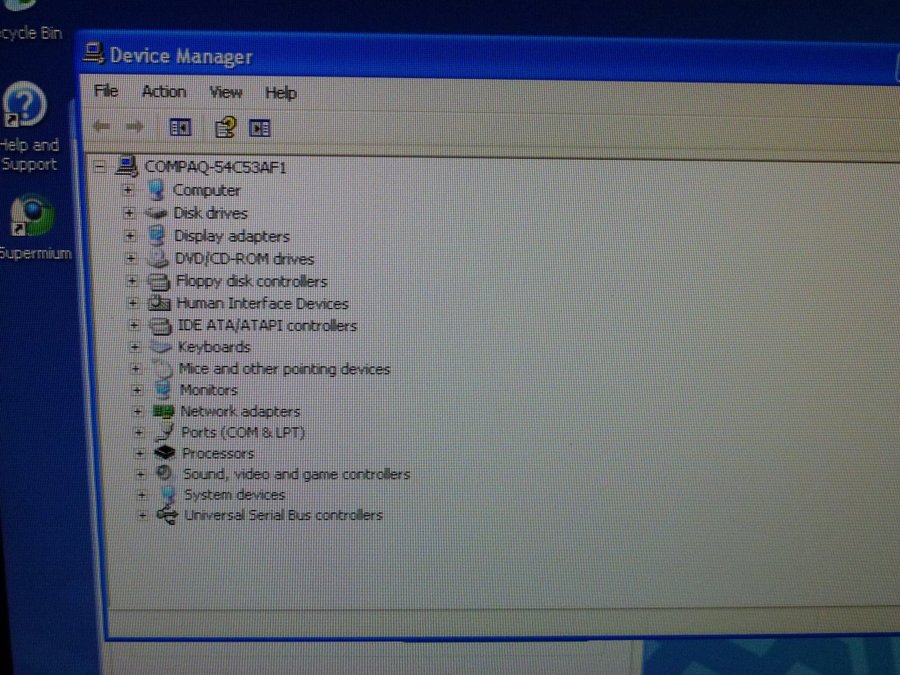Click the Forward arrow toolbar button
The height and width of the screenshot is (675, 900).
coord(135,127)
